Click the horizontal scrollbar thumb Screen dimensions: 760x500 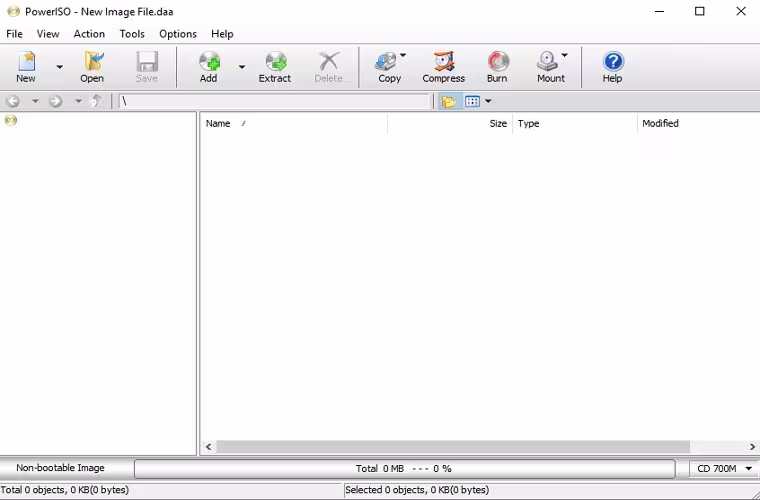(453, 447)
